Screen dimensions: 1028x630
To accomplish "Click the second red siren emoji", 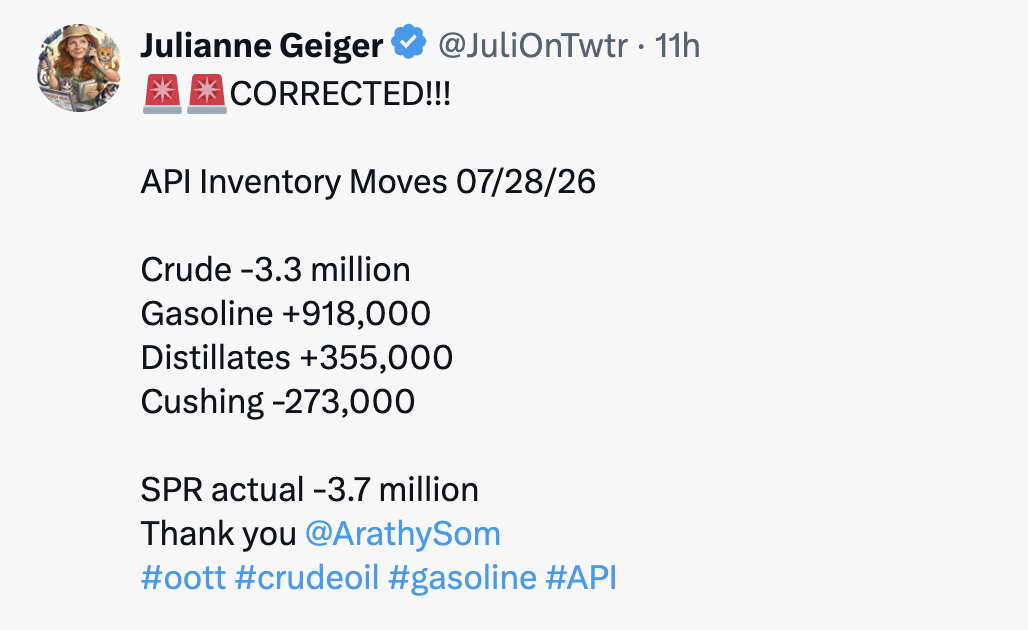I will tap(207, 94).
